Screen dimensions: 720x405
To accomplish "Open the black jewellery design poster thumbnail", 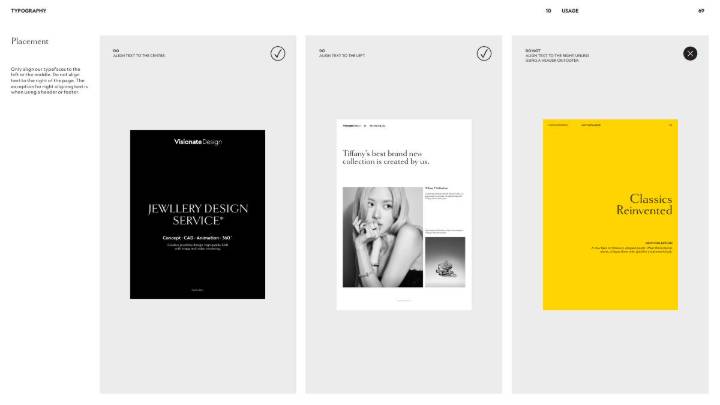I will (197, 214).
